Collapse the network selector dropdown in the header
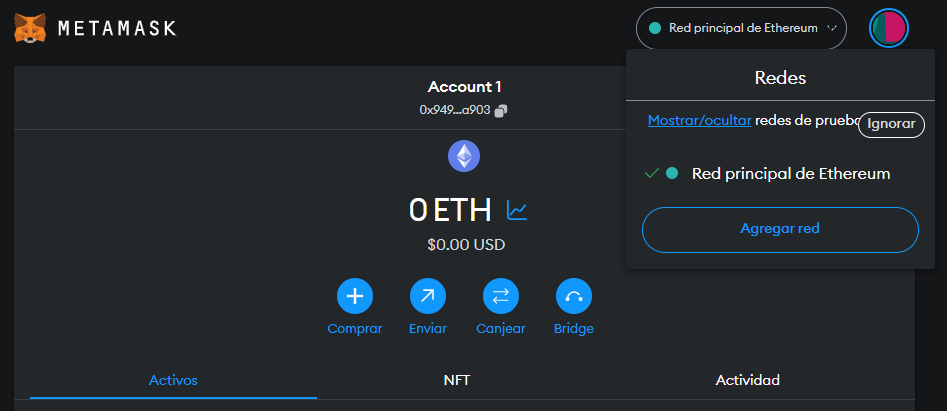947x411 pixels. [741, 28]
